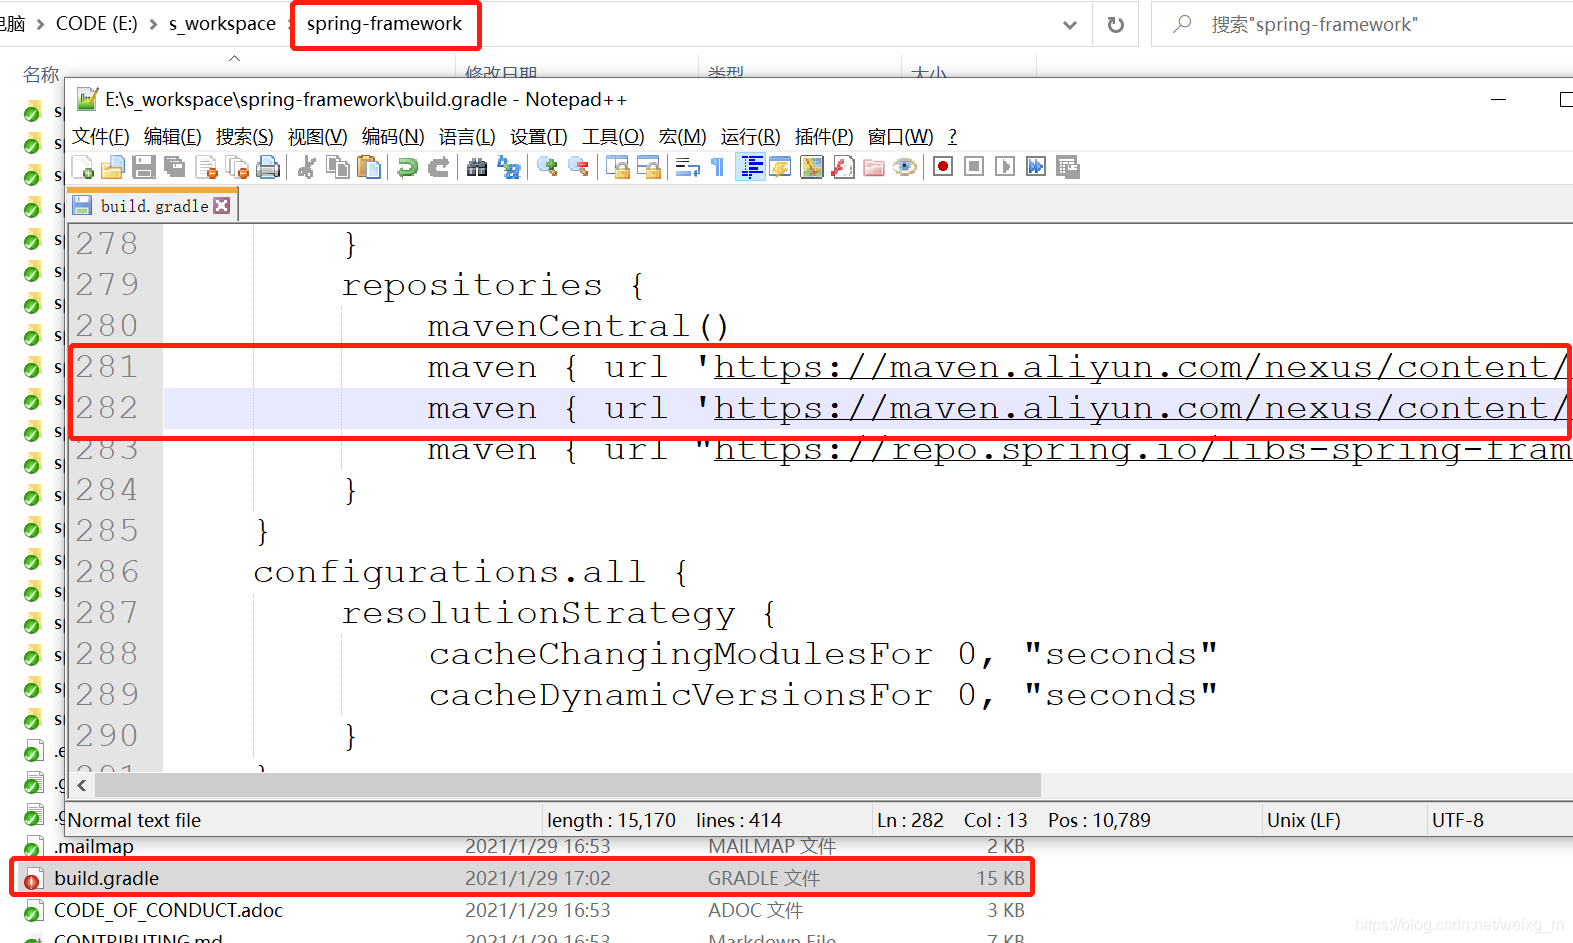Expand chevron after CODE (E:) in breadcrumb
The height and width of the screenshot is (943, 1573).
click(x=153, y=24)
